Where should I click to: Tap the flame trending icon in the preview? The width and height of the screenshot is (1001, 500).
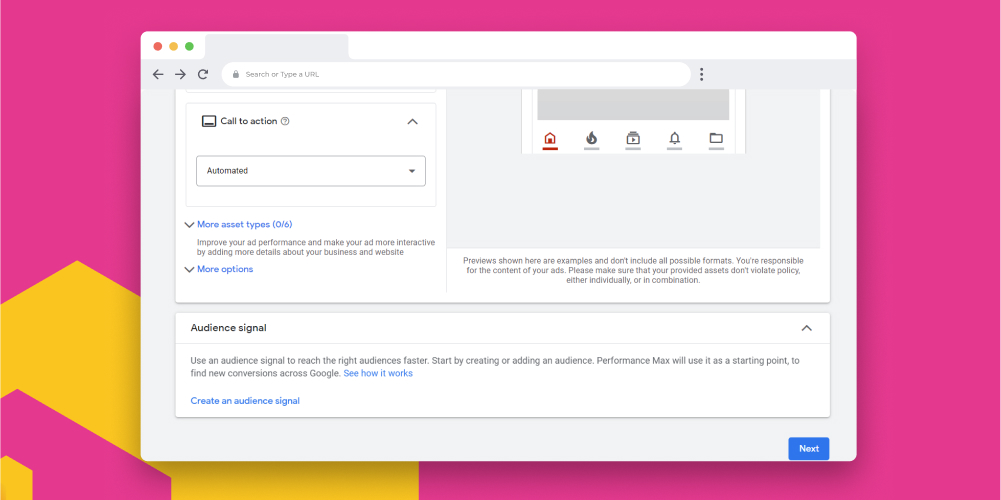591,139
